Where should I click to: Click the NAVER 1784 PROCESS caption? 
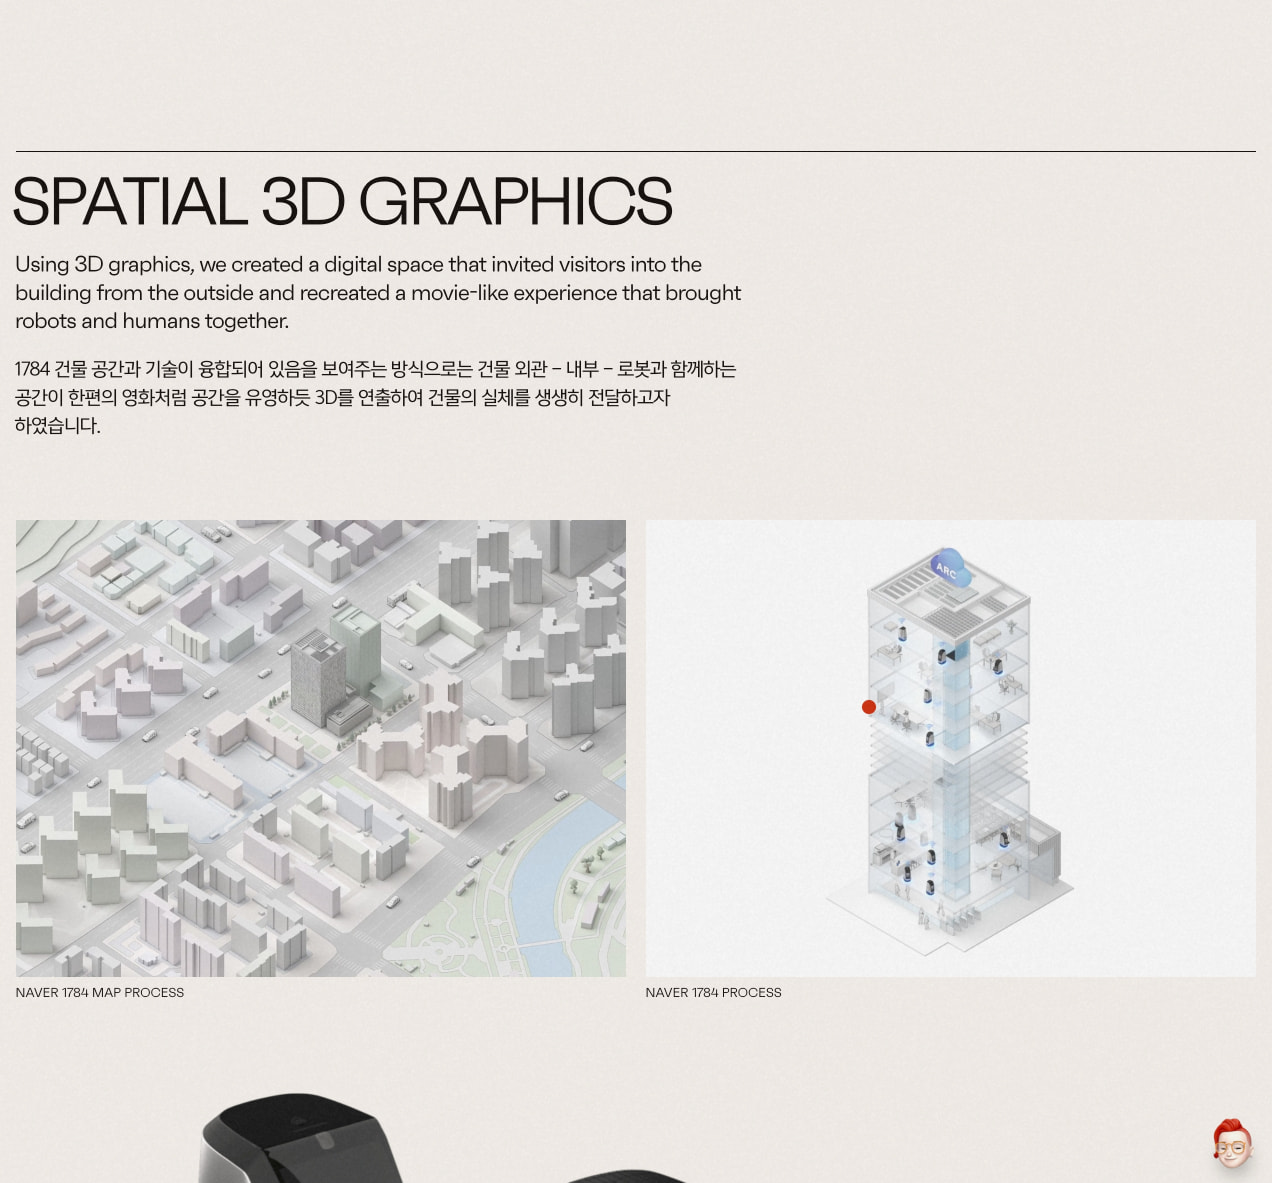click(713, 993)
